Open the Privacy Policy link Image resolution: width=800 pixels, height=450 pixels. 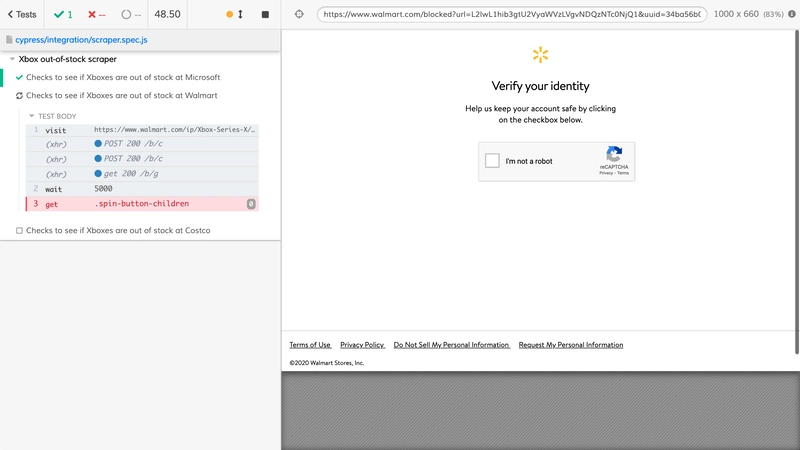362,345
